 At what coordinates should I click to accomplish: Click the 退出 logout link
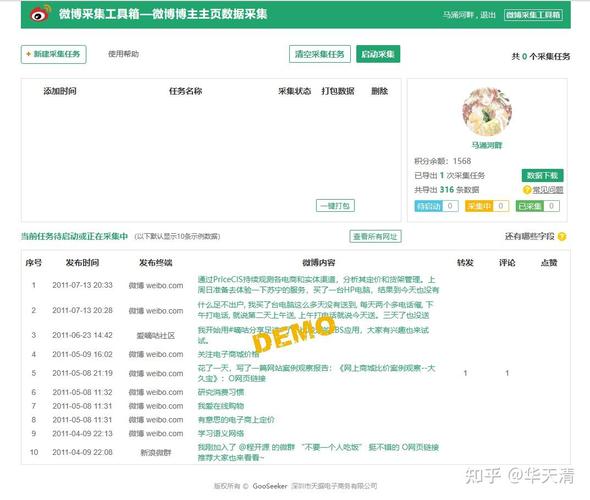coord(488,15)
